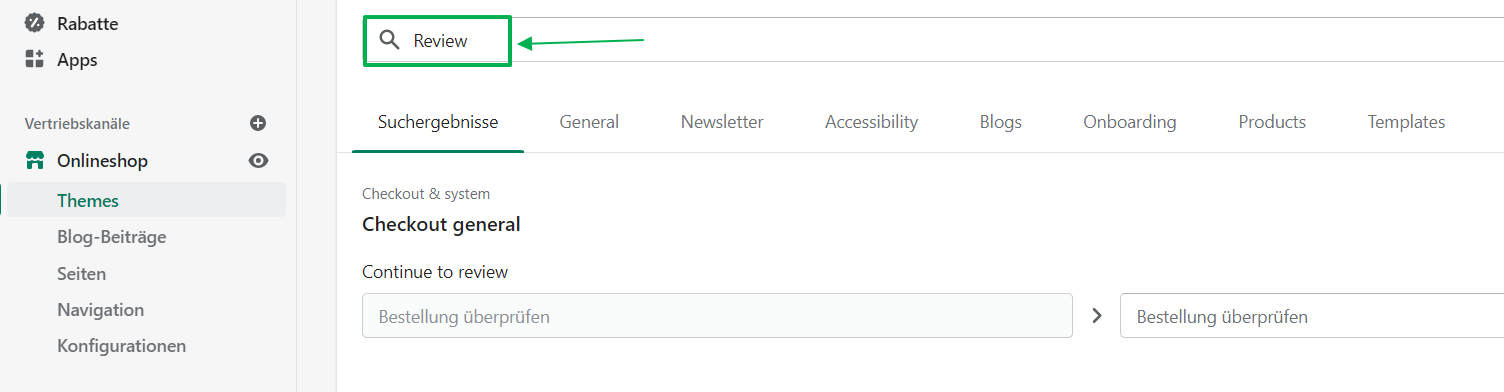Click the Rabatte discount icon
This screenshot has width=1504, height=392.
coord(35,22)
